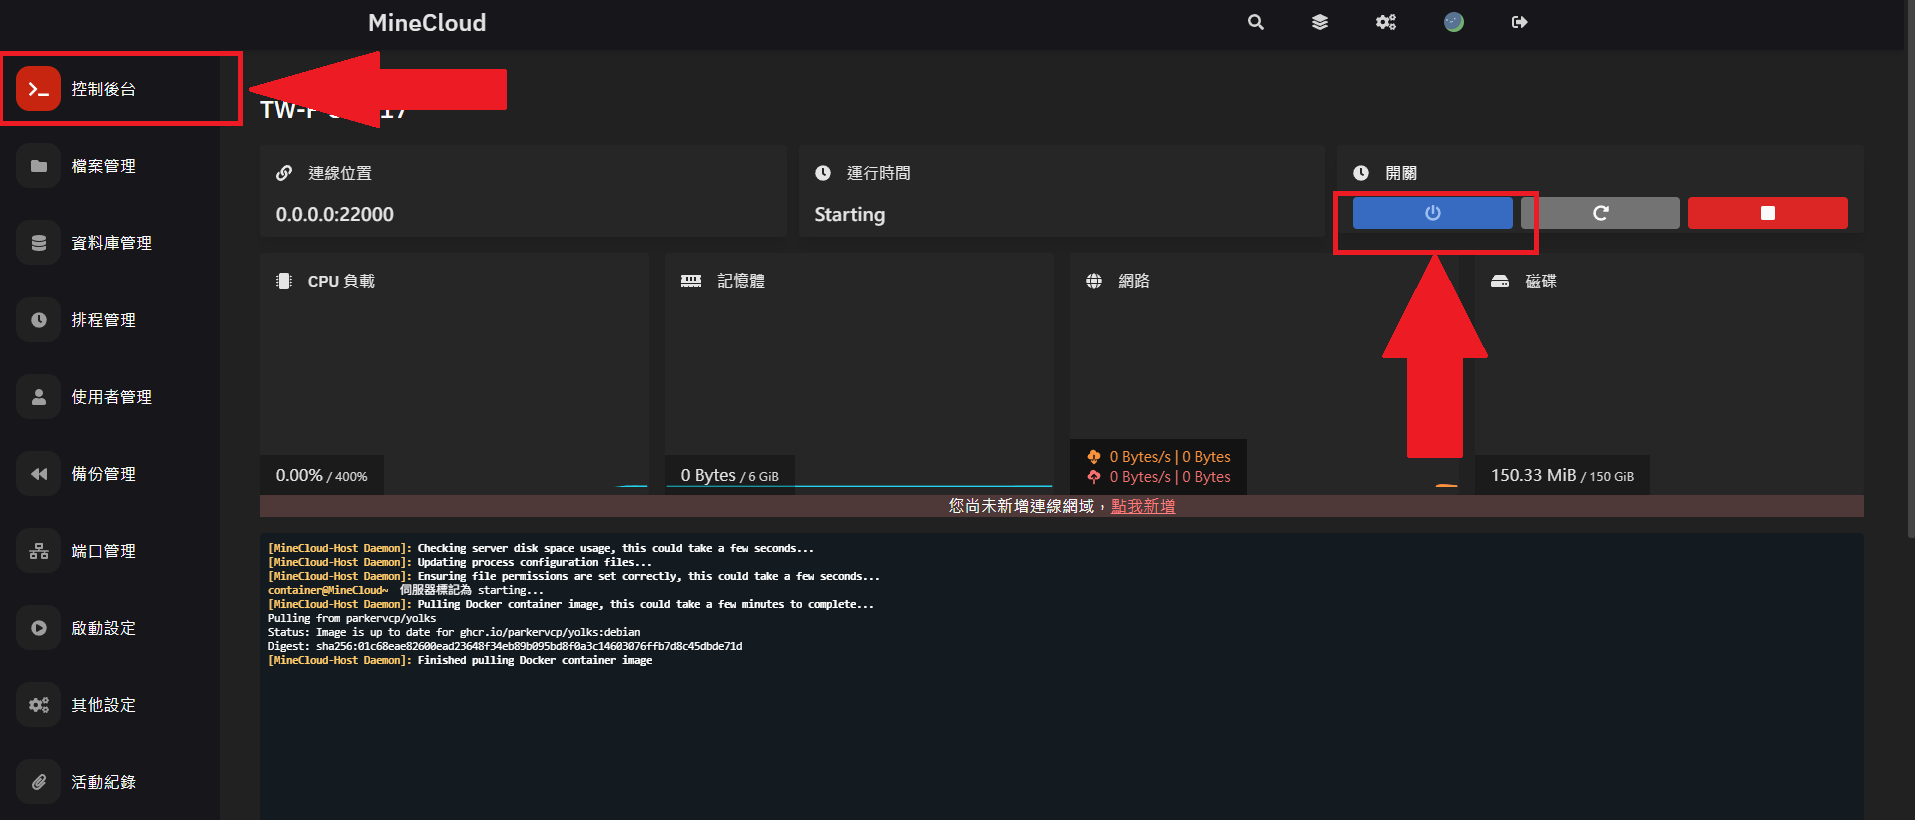Click the clock icon beside 運行時間

coord(823,173)
